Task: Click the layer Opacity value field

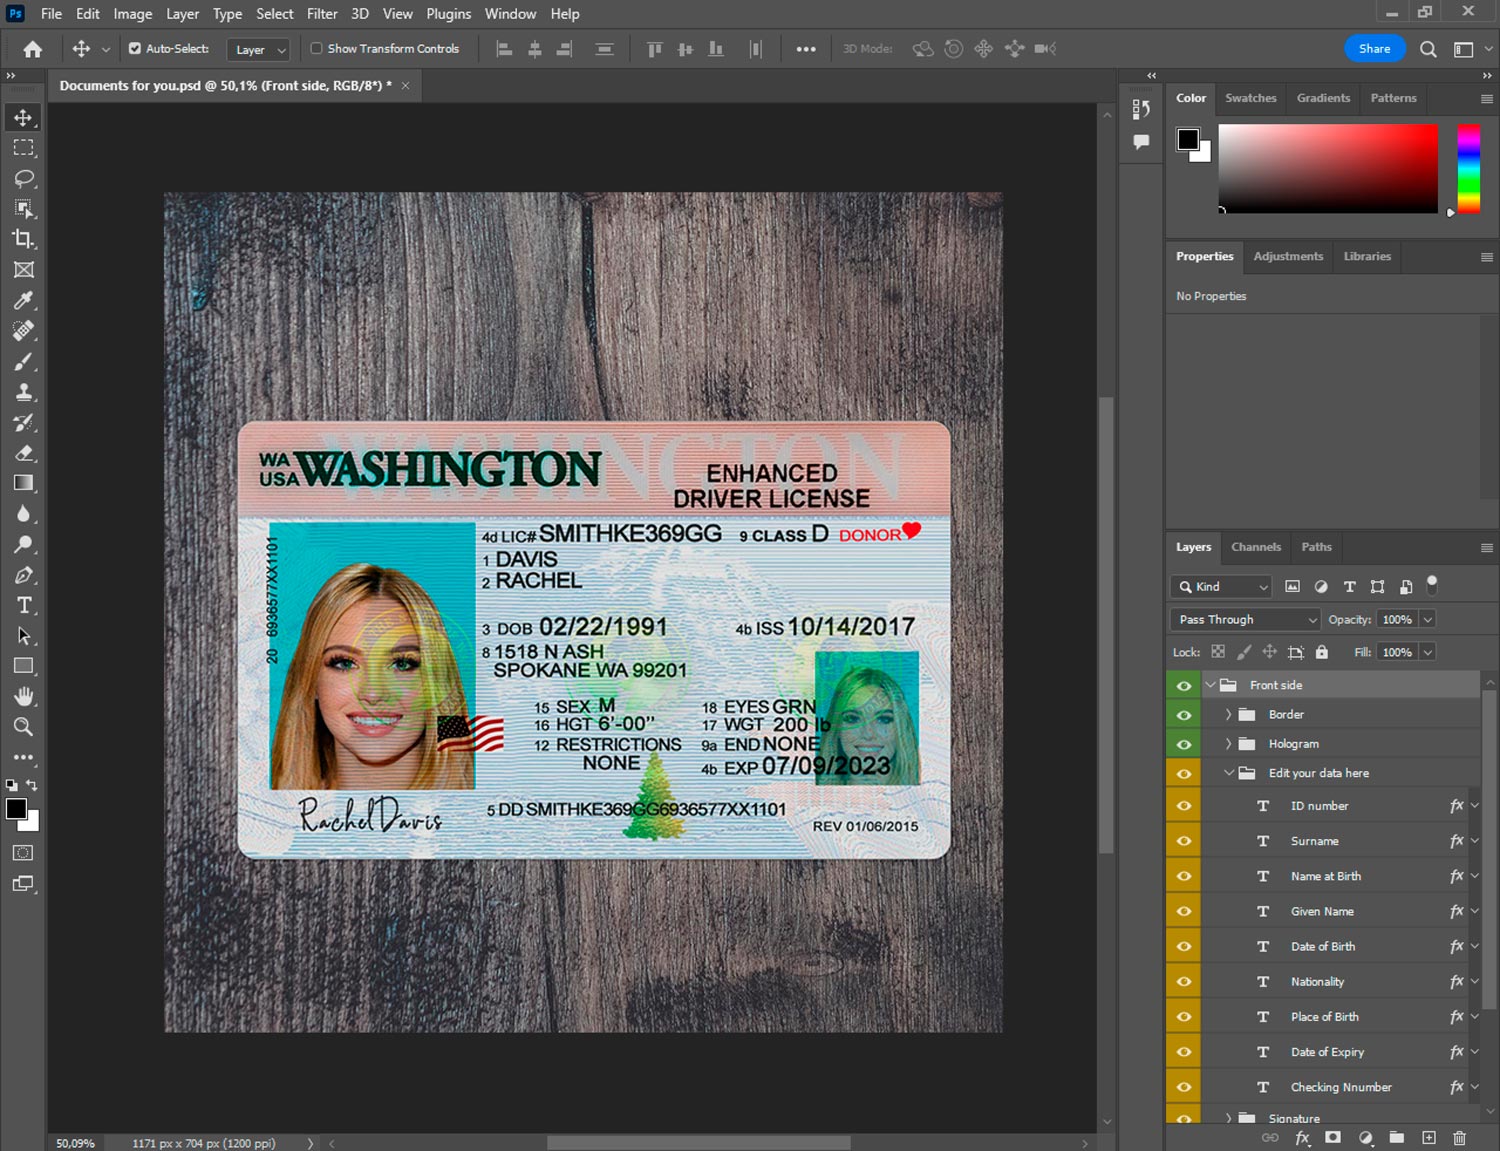Action: [1397, 620]
